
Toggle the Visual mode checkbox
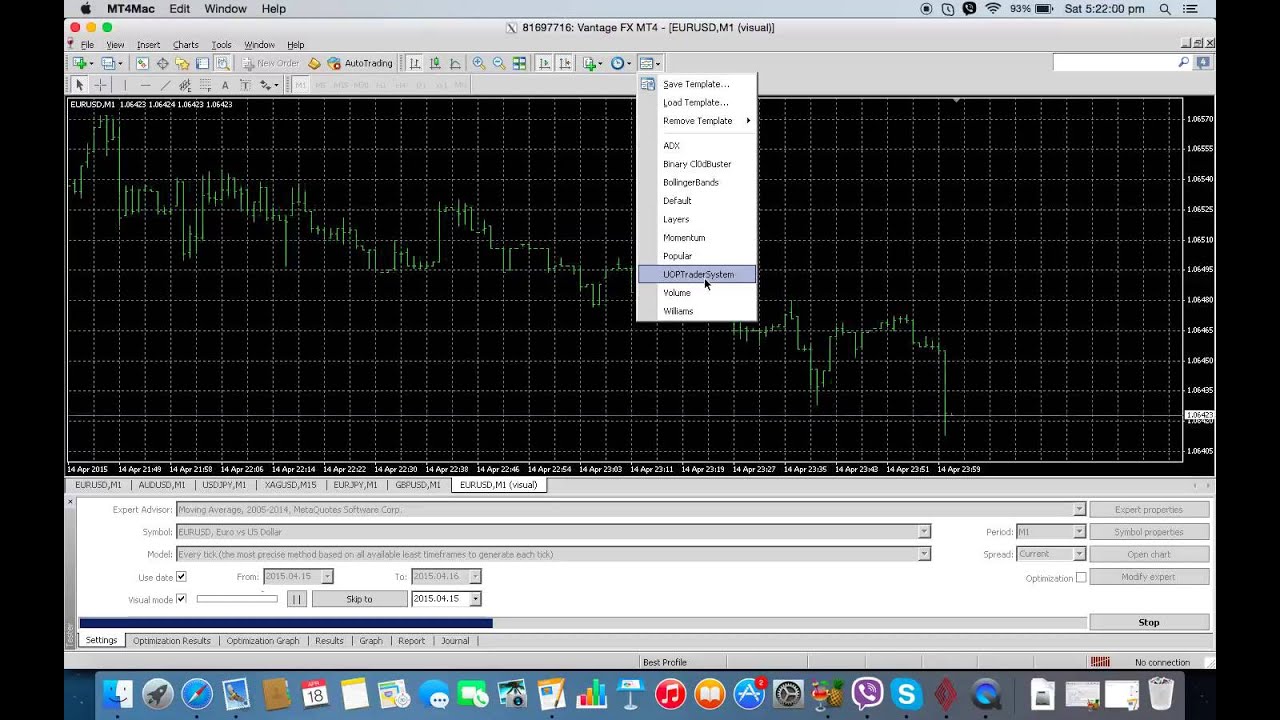pyautogui.click(x=181, y=599)
